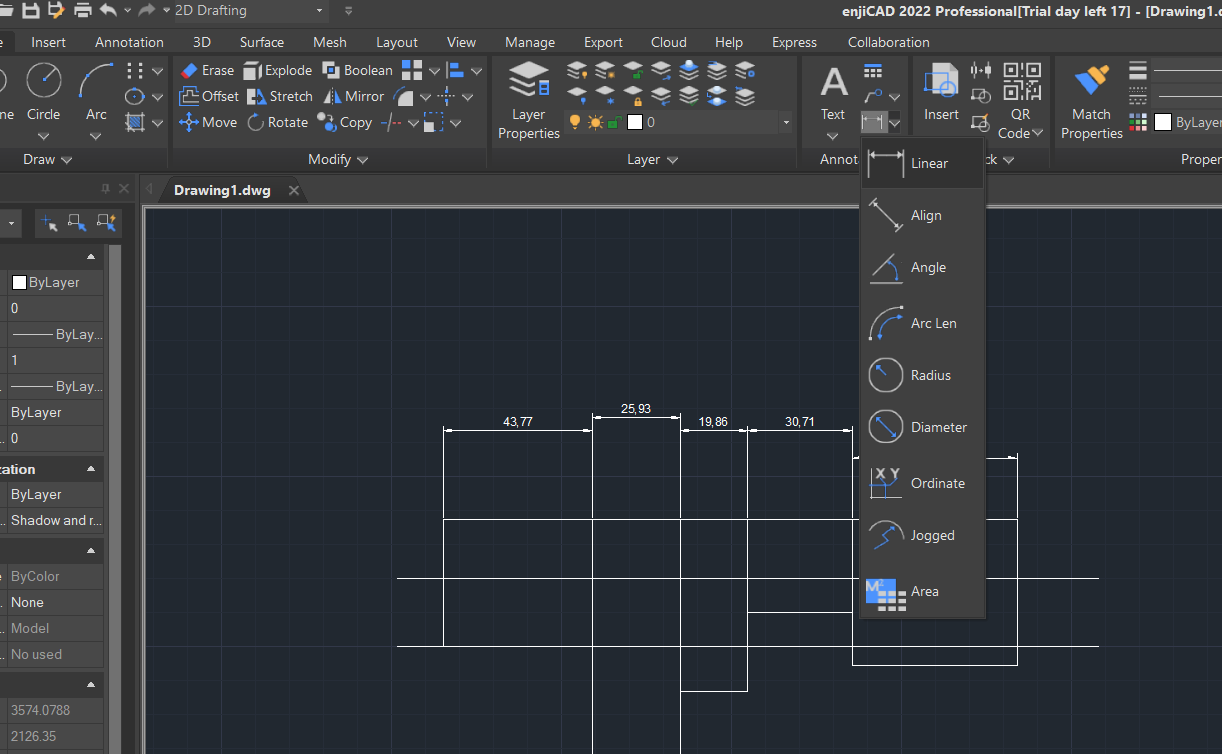This screenshot has height=754, width=1222.
Task: Switch to the Annotation ribbon tab
Action: coord(129,42)
